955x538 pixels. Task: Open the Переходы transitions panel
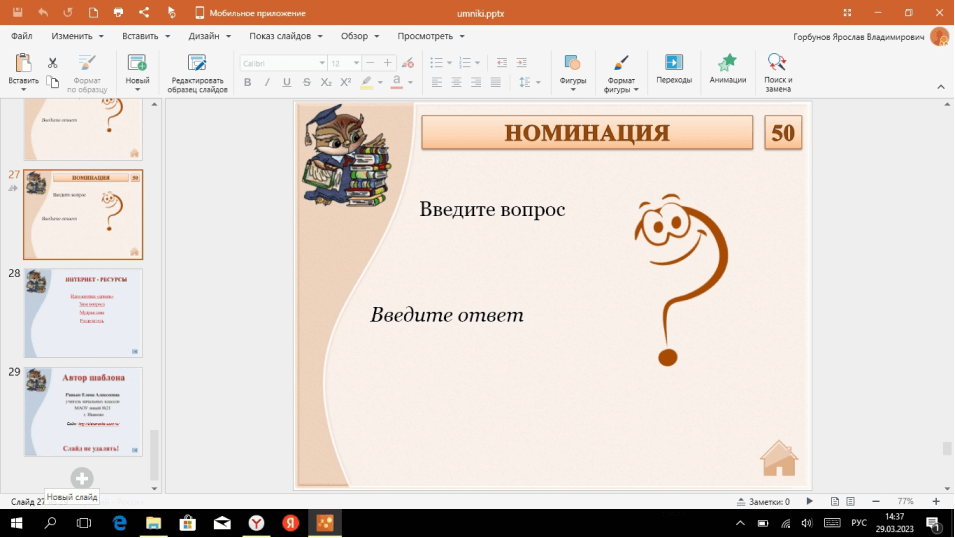tap(674, 69)
